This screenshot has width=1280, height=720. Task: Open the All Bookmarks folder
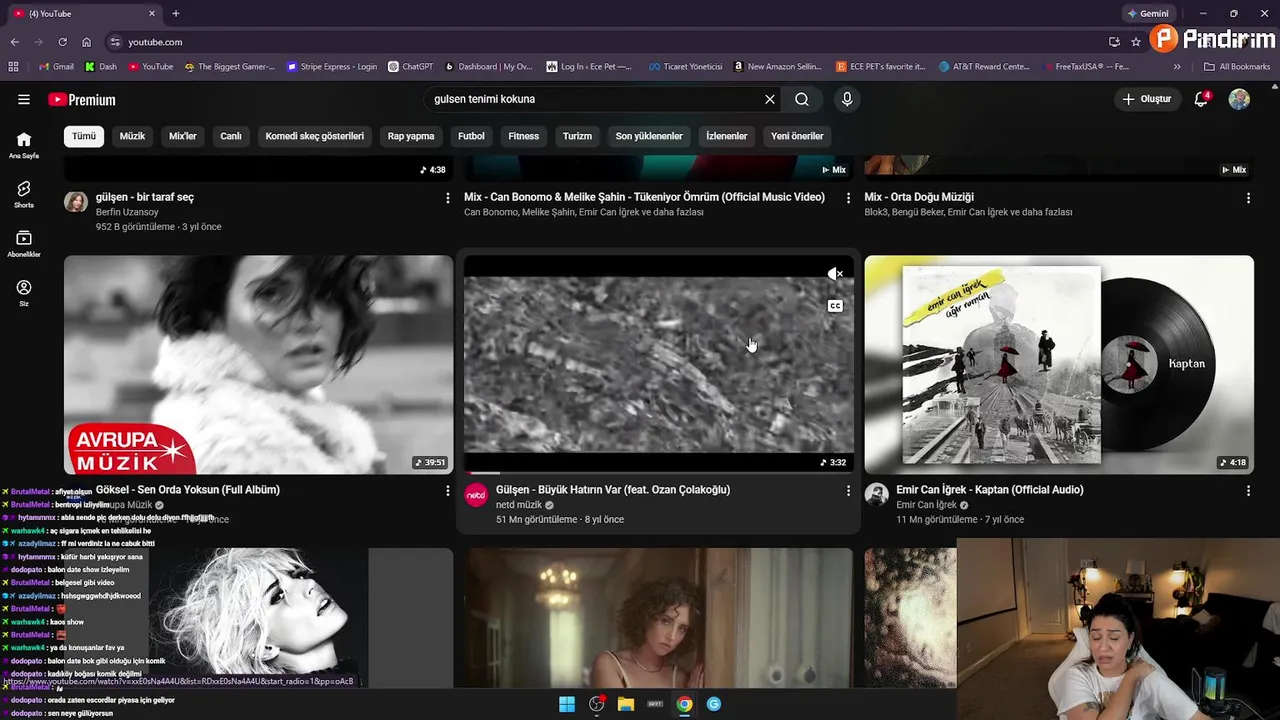tap(1237, 67)
